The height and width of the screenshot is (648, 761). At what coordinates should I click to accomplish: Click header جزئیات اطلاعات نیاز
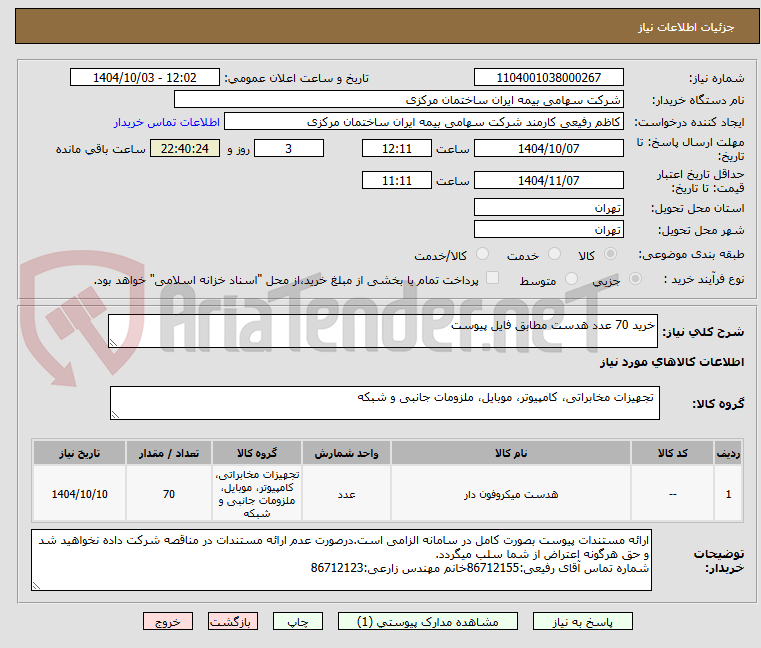[x=686, y=27]
